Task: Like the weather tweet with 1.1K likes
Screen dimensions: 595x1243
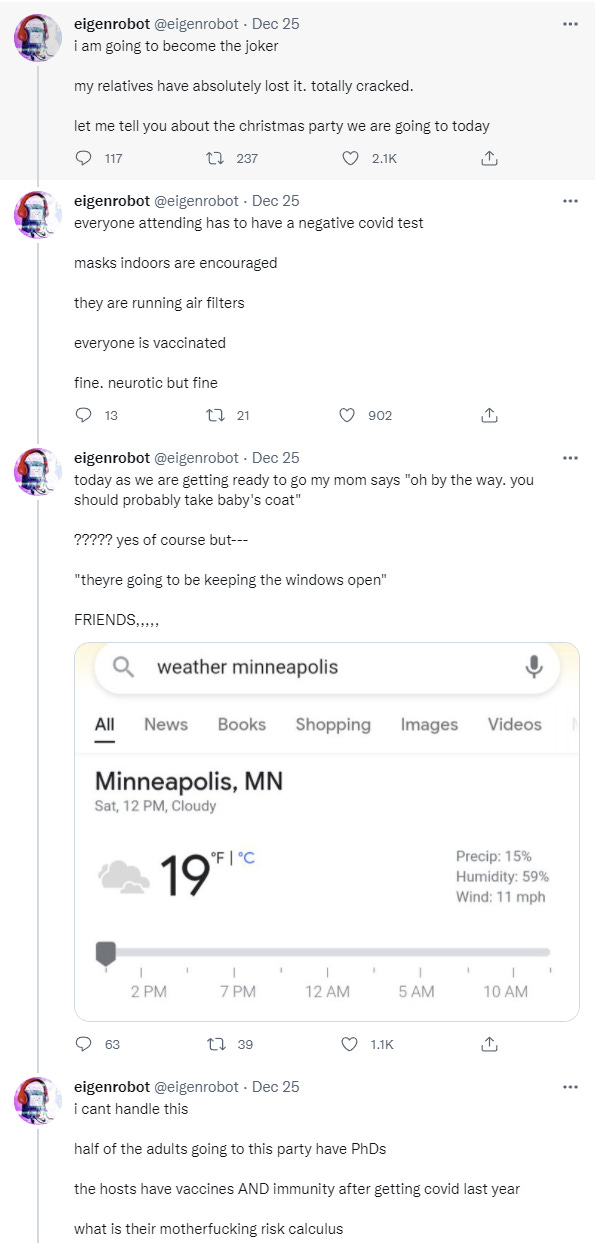Action: [350, 1044]
